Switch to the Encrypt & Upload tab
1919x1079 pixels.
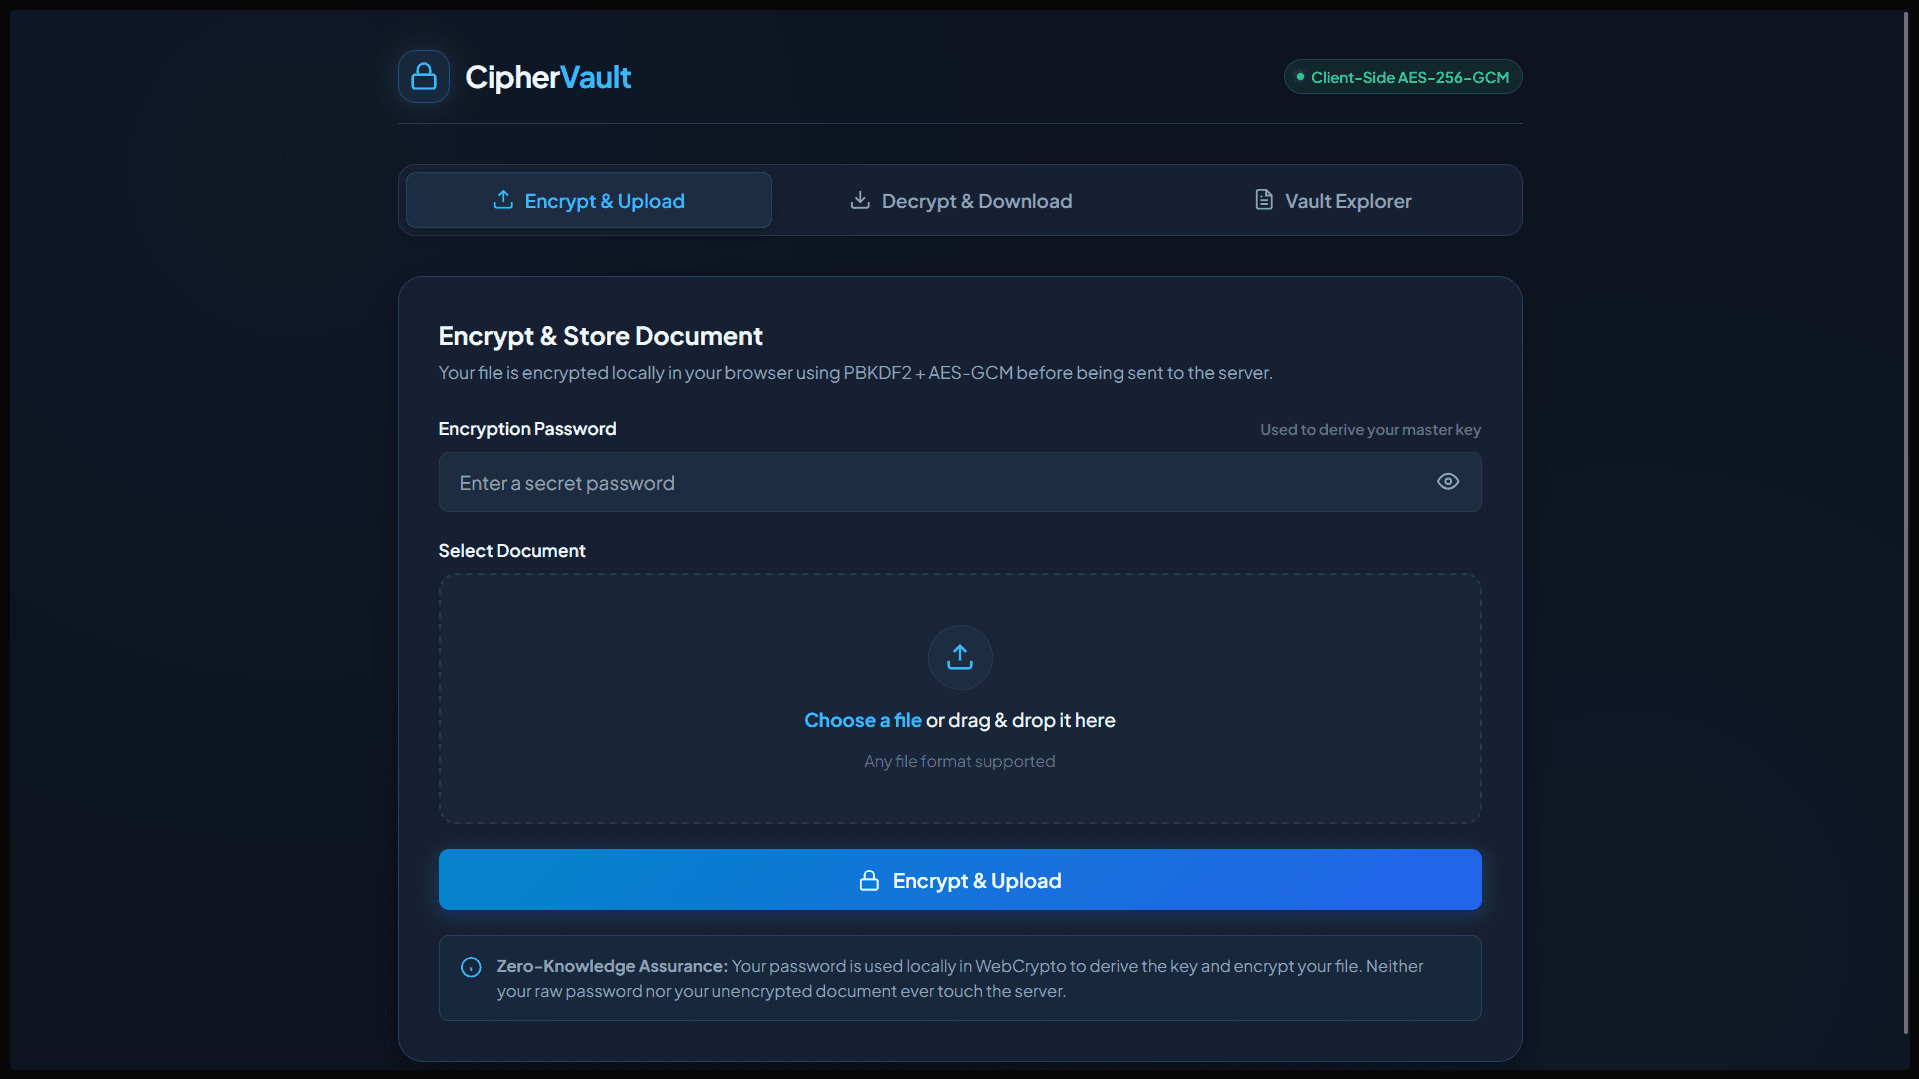click(589, 200)
